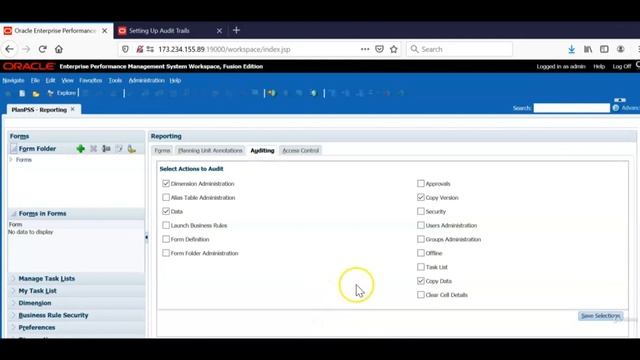Click the rename folder icon
640x360 pixels.
tap(119, 149)
